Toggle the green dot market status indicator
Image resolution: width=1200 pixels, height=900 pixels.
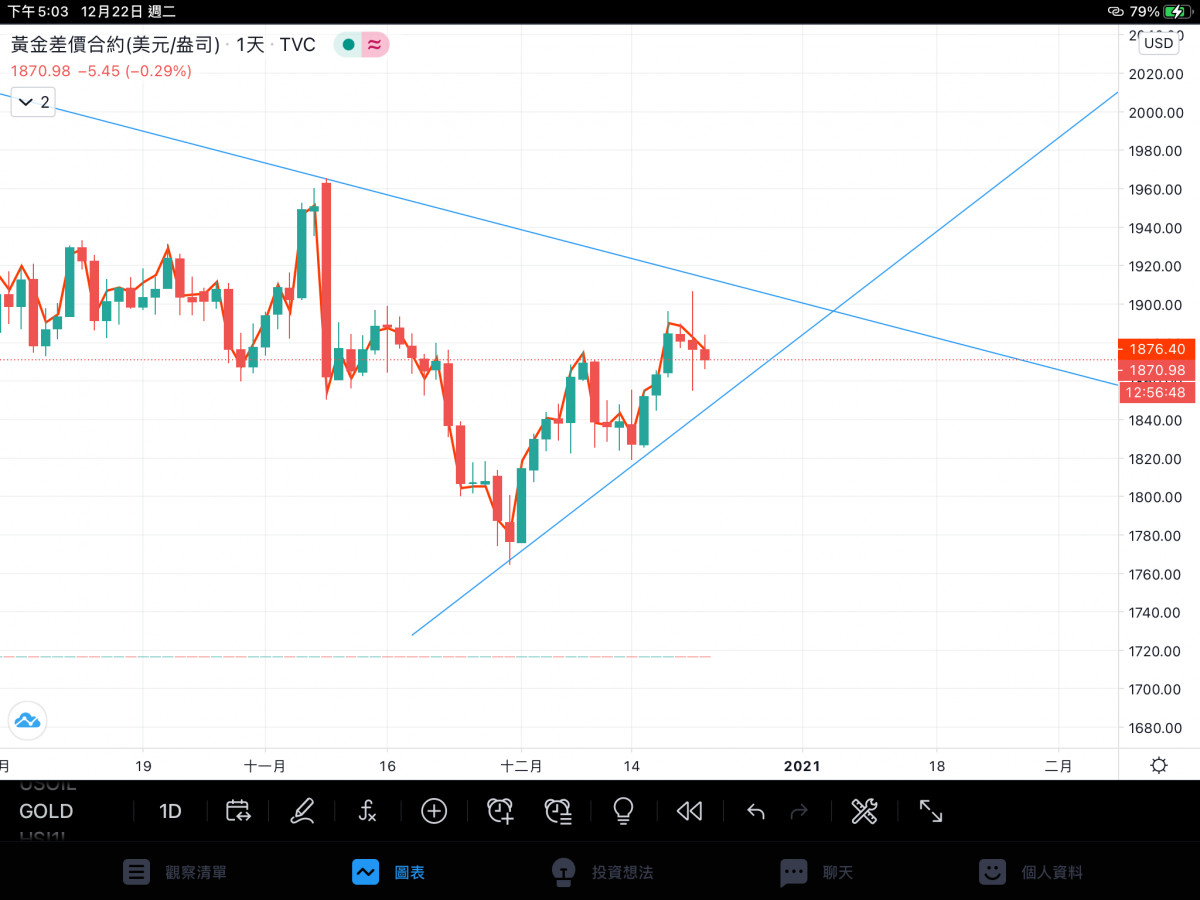pyautogui.click(x=347, y=45)
